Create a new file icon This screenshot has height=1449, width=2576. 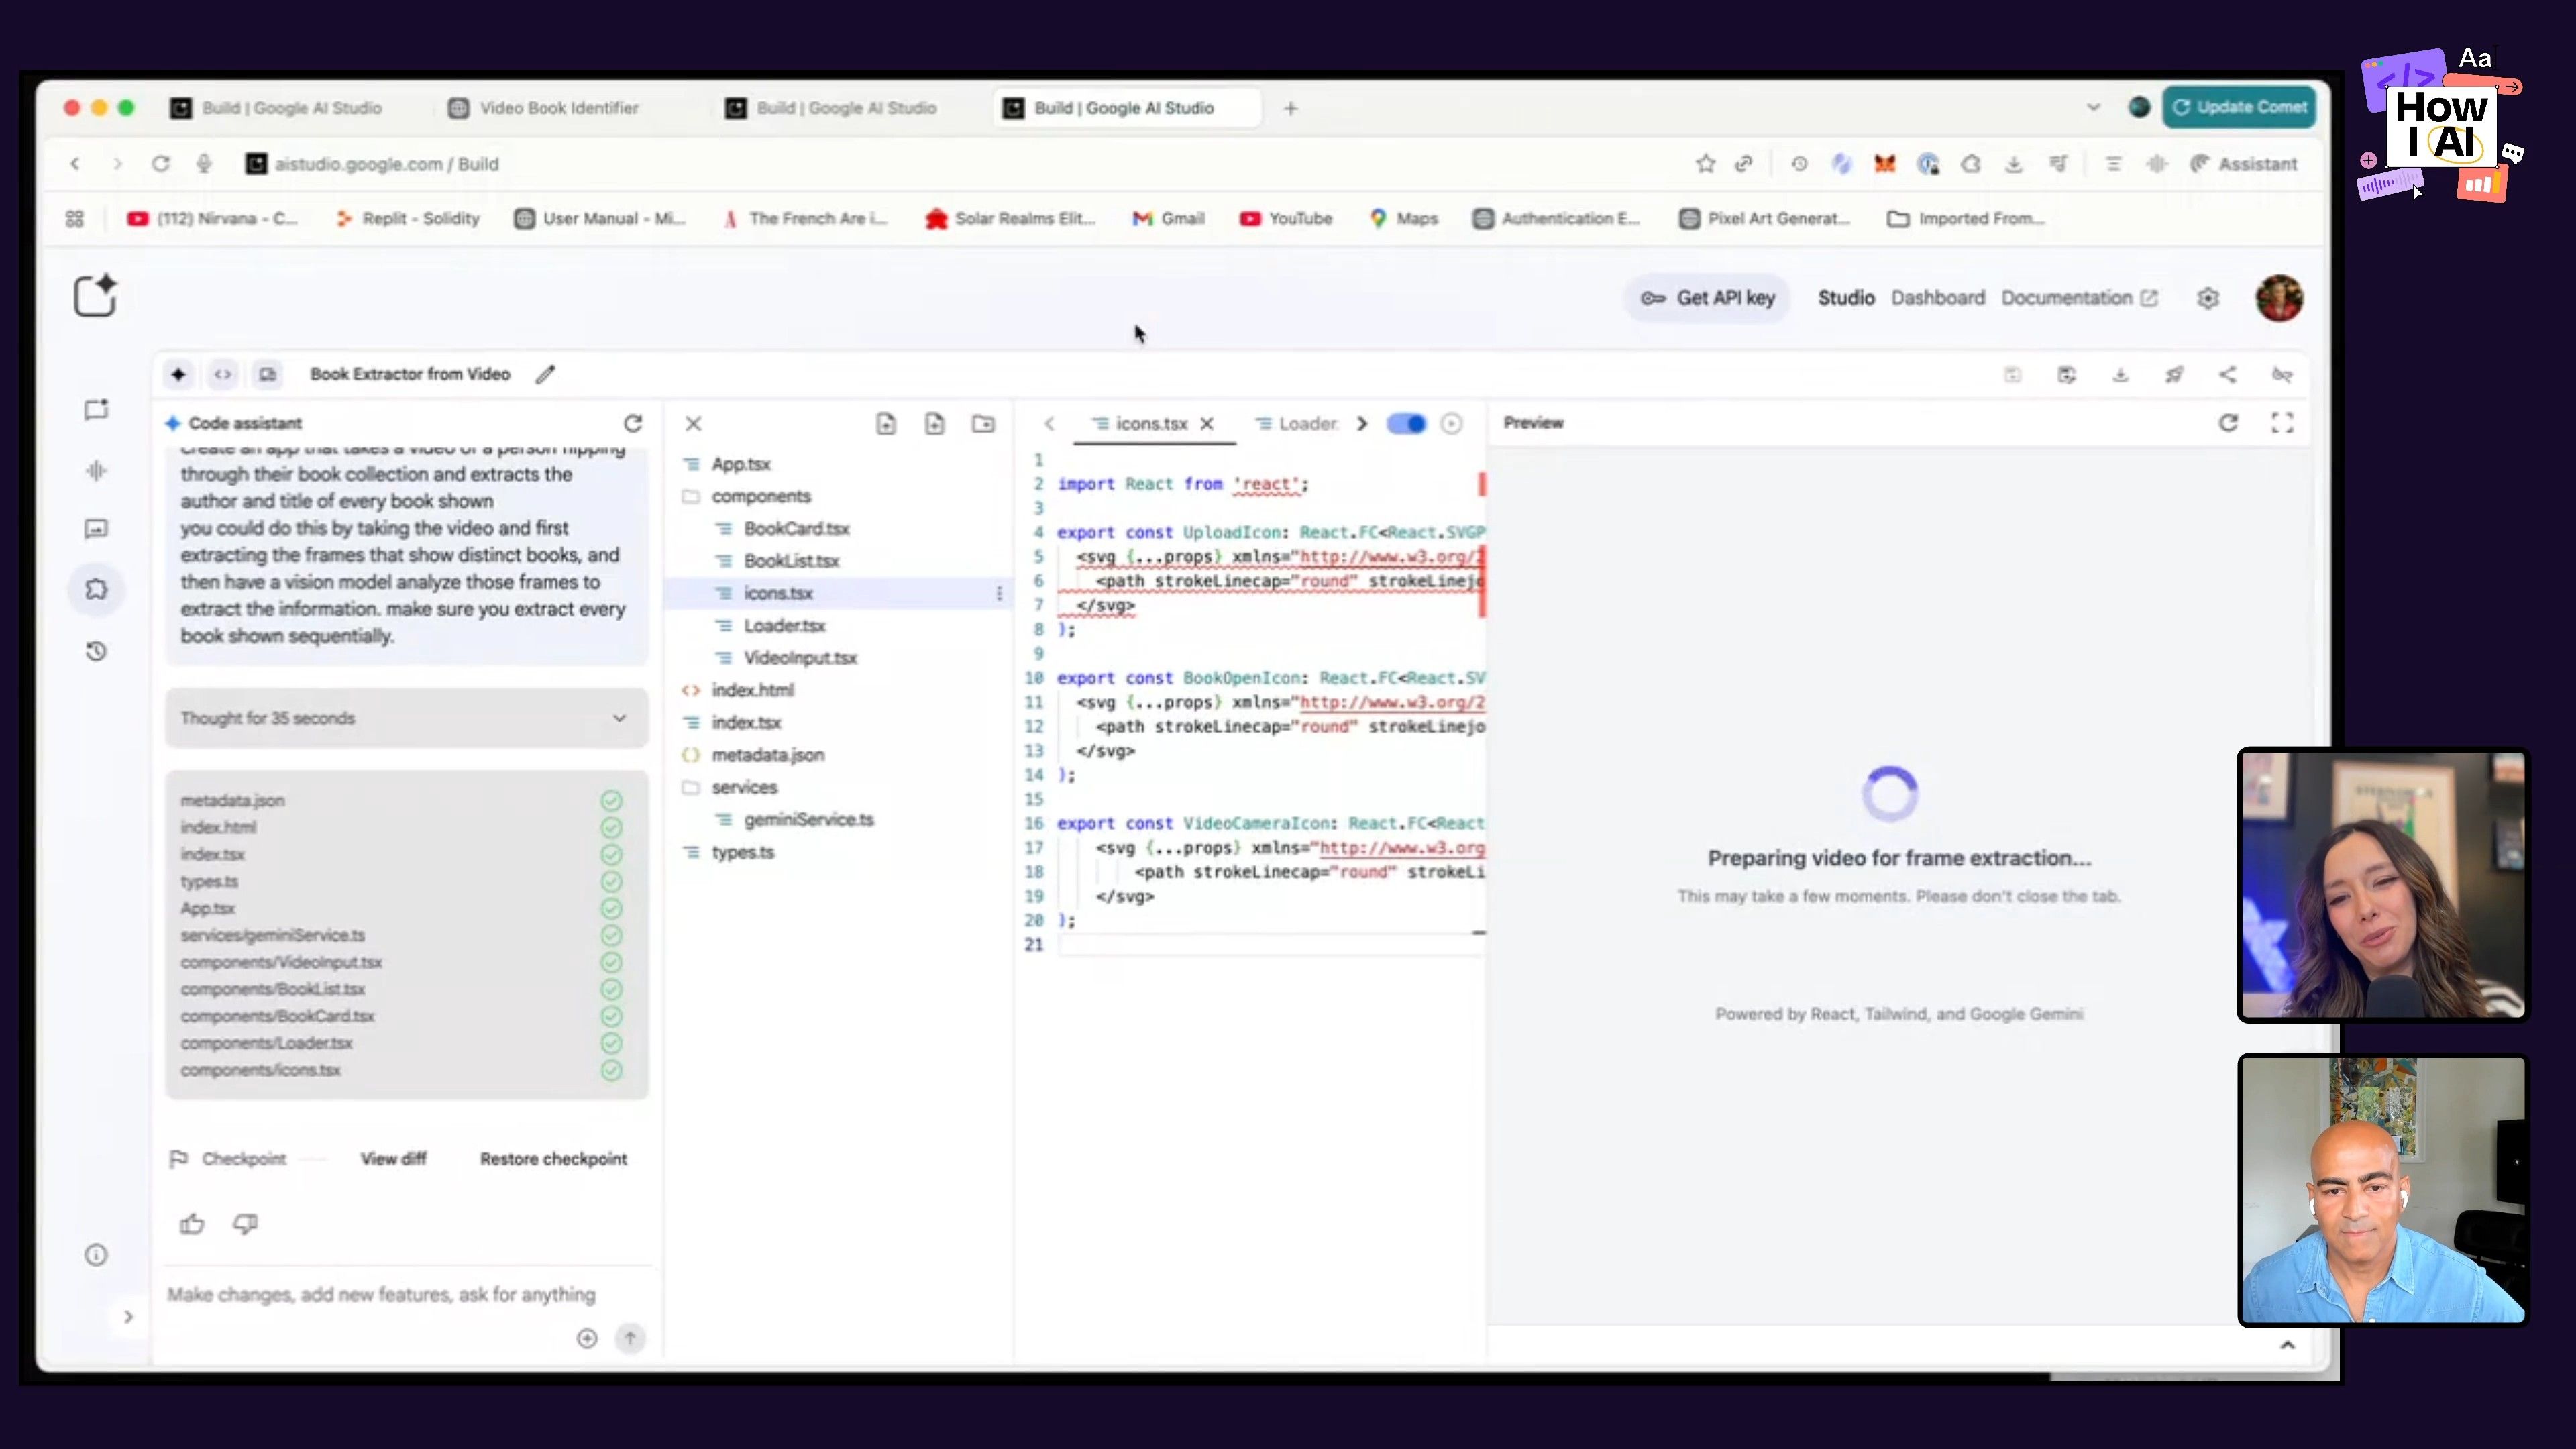pyautogui.click(x=886, y=424)
